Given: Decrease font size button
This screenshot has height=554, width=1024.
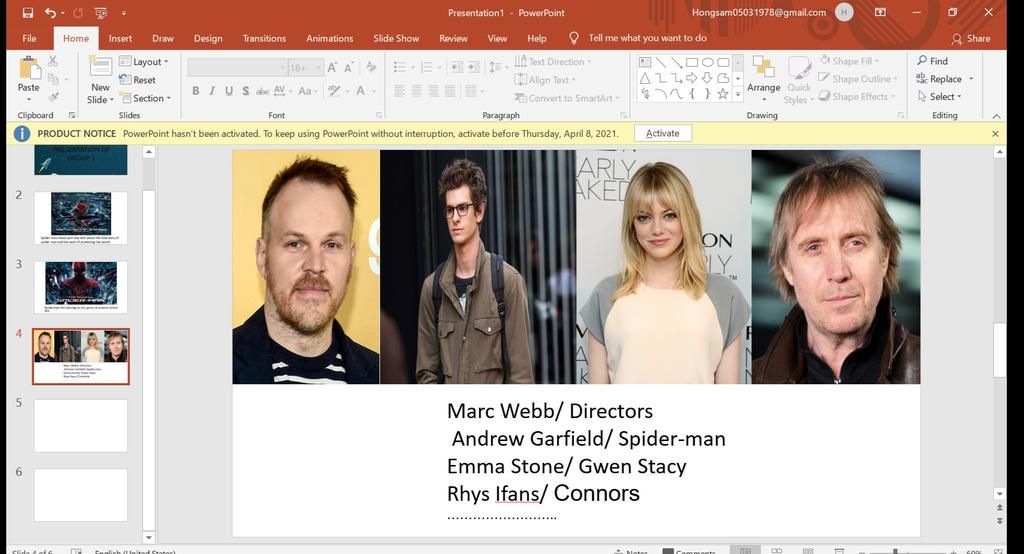Looking at the screenshot, I should (349, 67).
